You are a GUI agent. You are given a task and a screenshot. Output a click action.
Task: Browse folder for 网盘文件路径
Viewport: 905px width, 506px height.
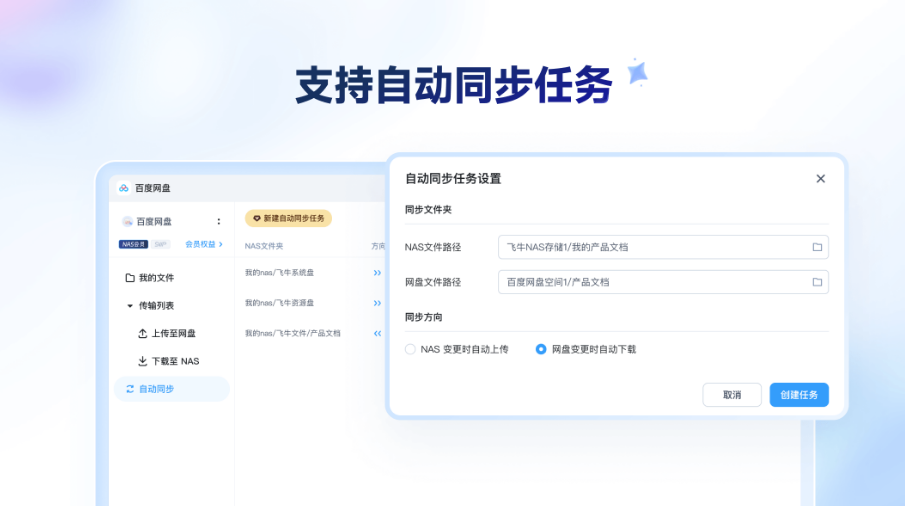point(817,282)
